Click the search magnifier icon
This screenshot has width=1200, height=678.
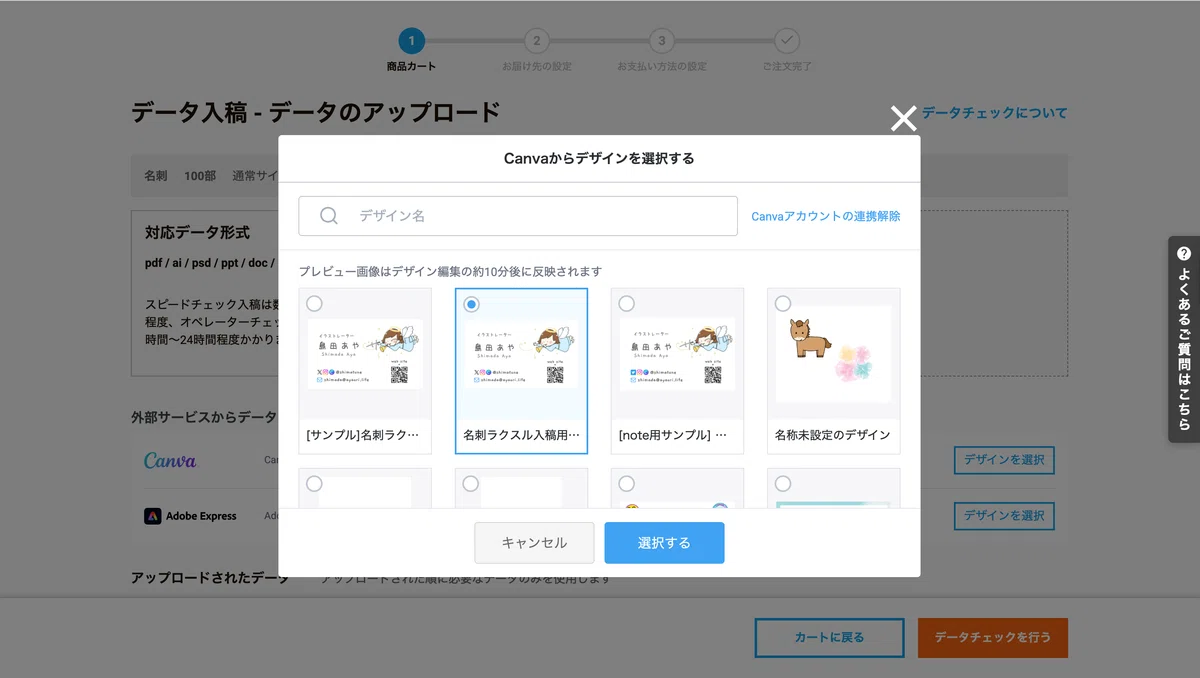(329, 215)
